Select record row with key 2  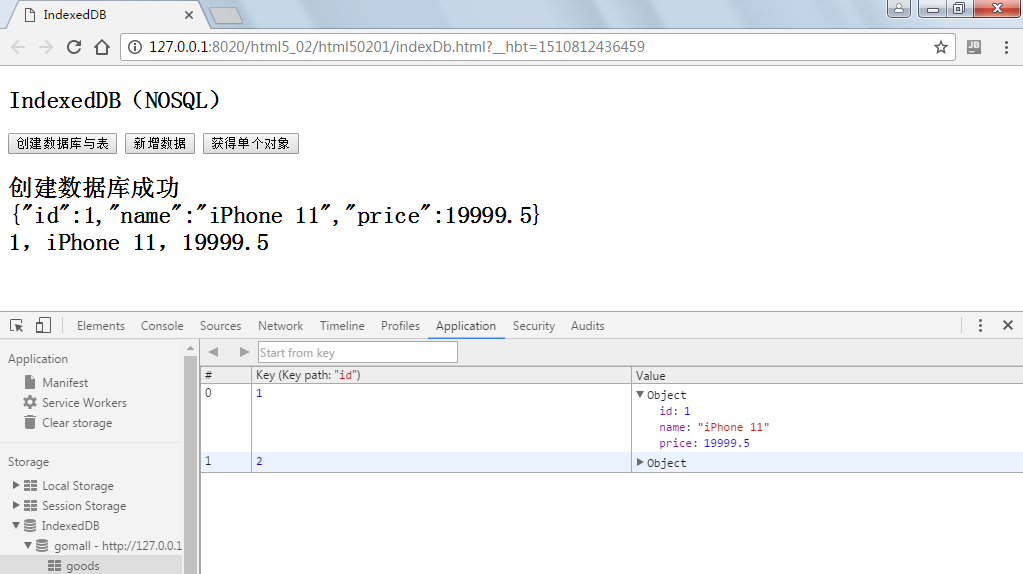pyautogui.click(x=612, y=462)
